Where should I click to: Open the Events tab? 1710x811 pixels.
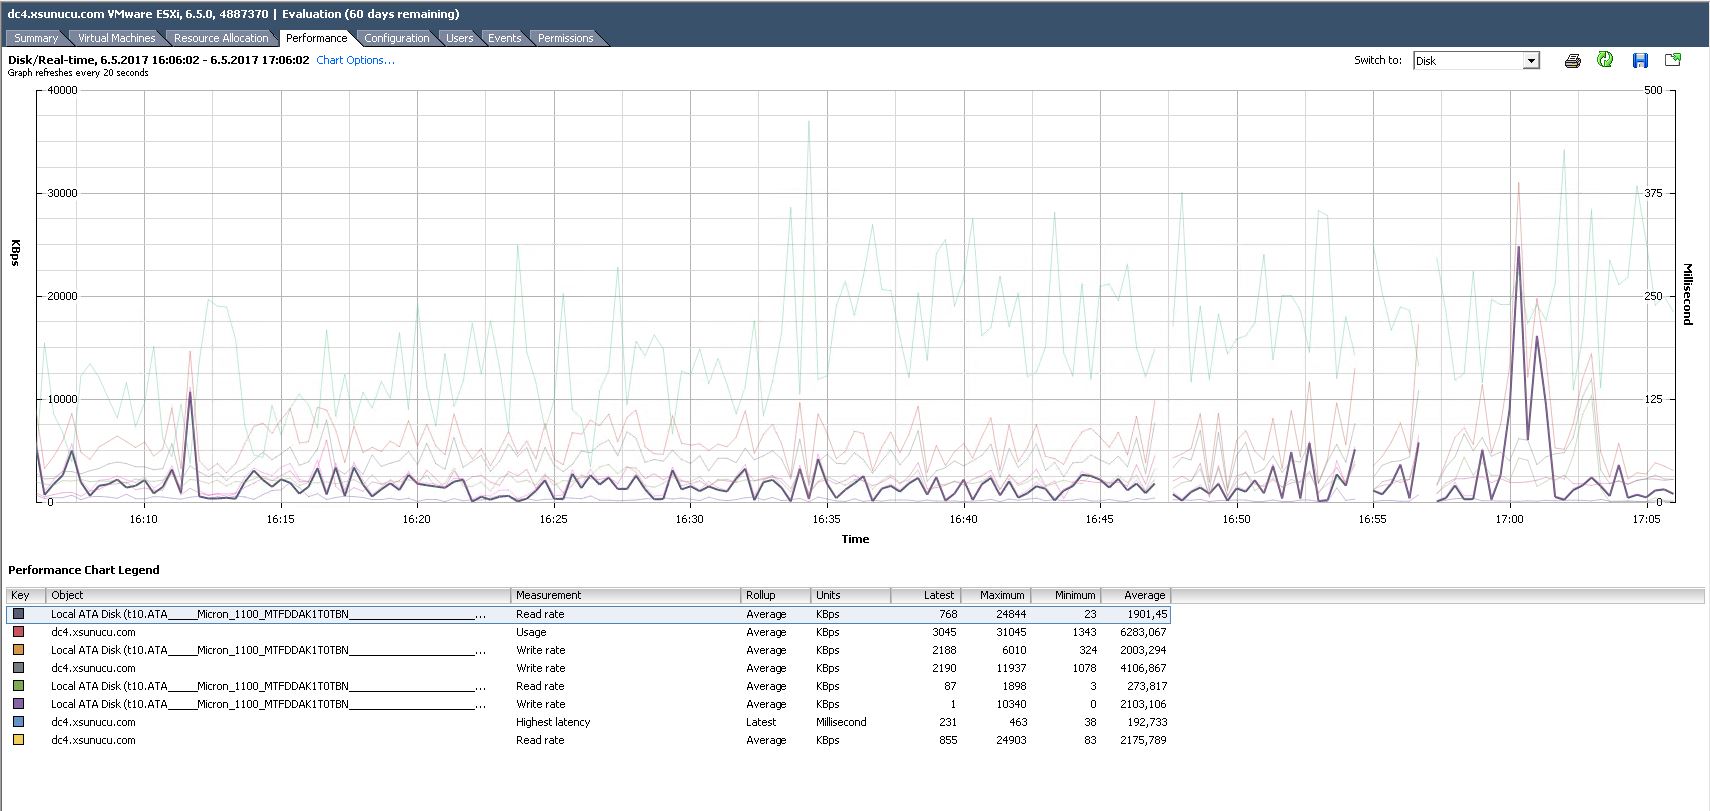[x=504, y=38]
